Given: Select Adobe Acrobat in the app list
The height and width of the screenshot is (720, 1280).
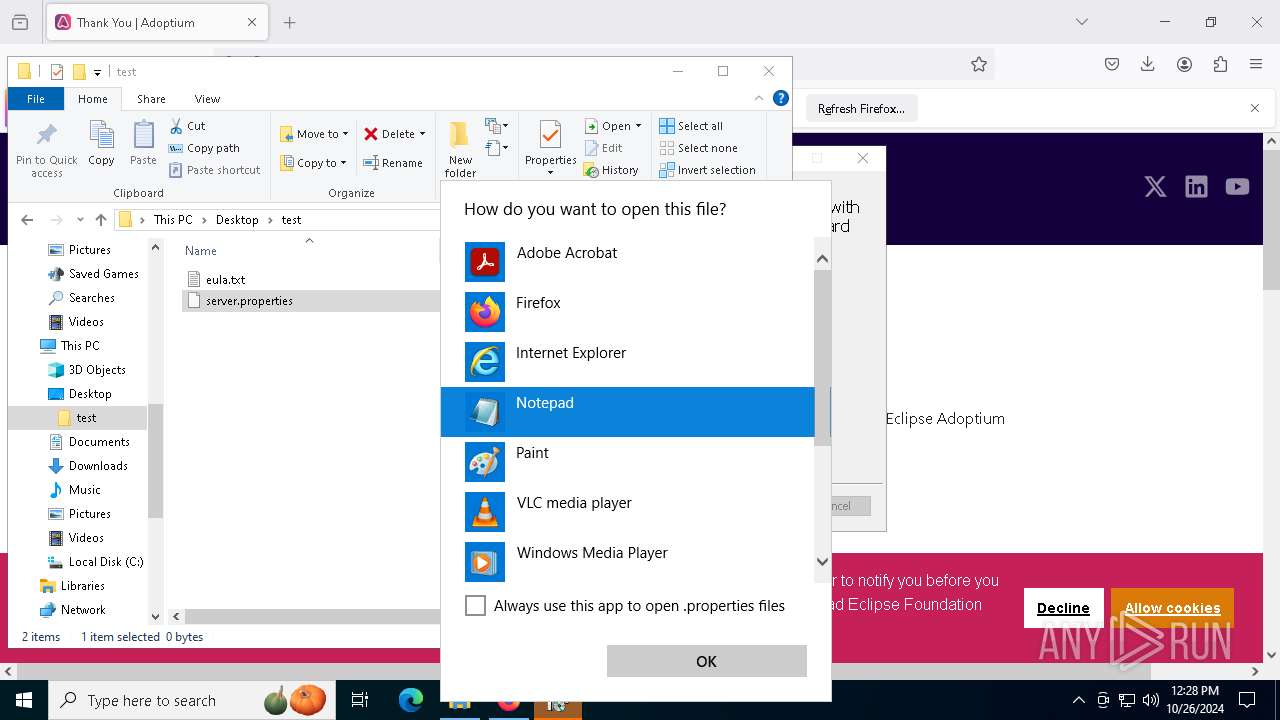Looking at the screenshot, I should tap(628, 262).
